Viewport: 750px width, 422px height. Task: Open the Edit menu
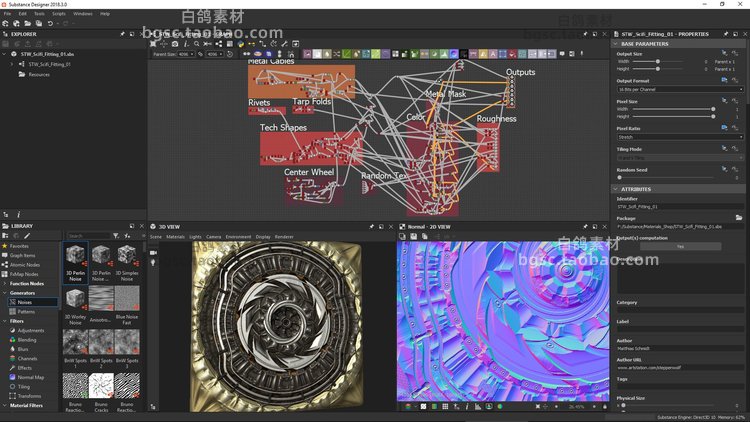22,14
